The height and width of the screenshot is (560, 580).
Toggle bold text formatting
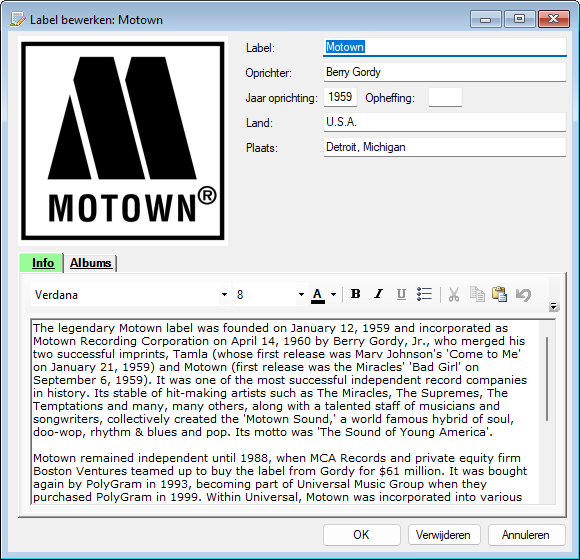[x=355, y=294]
